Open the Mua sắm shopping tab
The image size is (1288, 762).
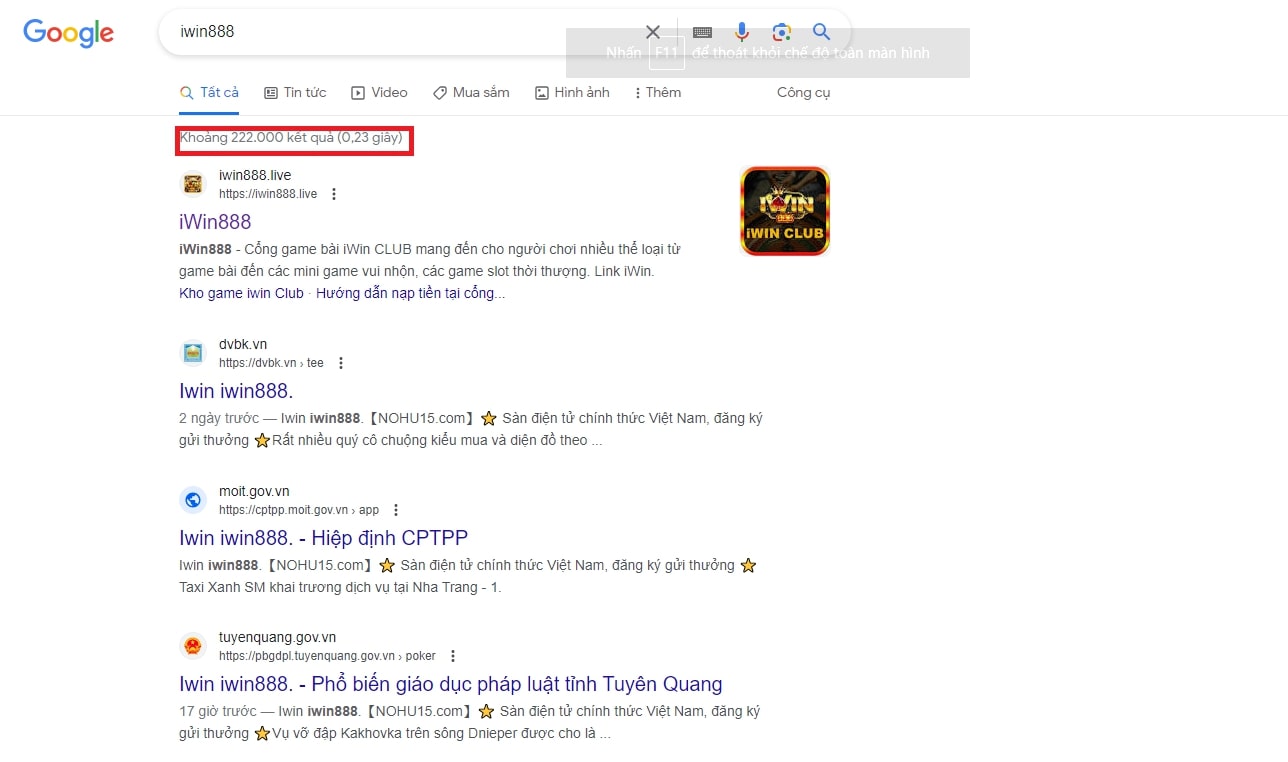click(471, 93)
